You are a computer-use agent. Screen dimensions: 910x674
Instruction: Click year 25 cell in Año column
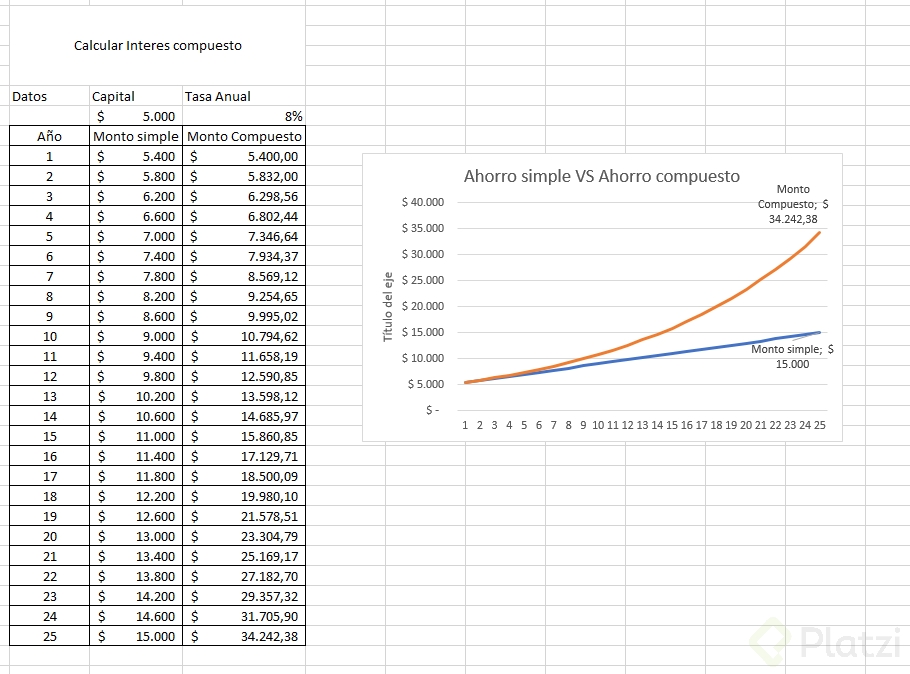coord(49,636)
